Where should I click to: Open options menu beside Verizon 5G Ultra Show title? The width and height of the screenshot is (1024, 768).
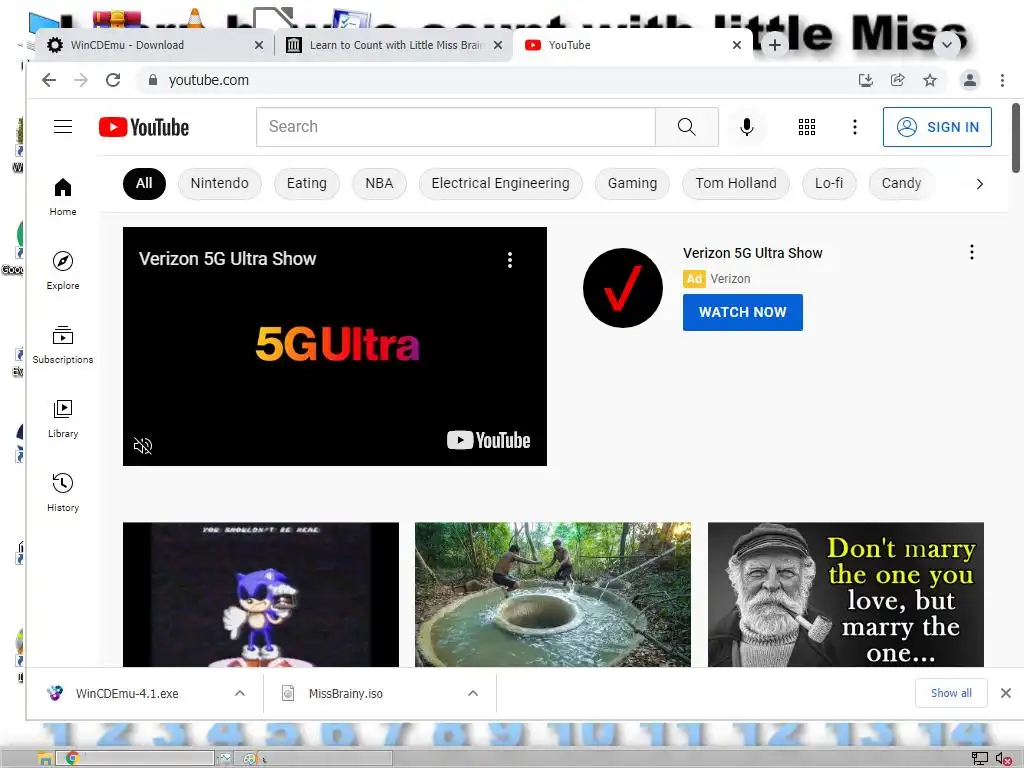coord(972,252)
